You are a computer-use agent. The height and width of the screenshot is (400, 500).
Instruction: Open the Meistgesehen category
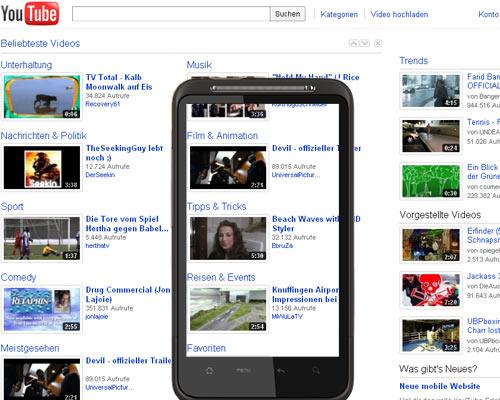coord(30,348)
